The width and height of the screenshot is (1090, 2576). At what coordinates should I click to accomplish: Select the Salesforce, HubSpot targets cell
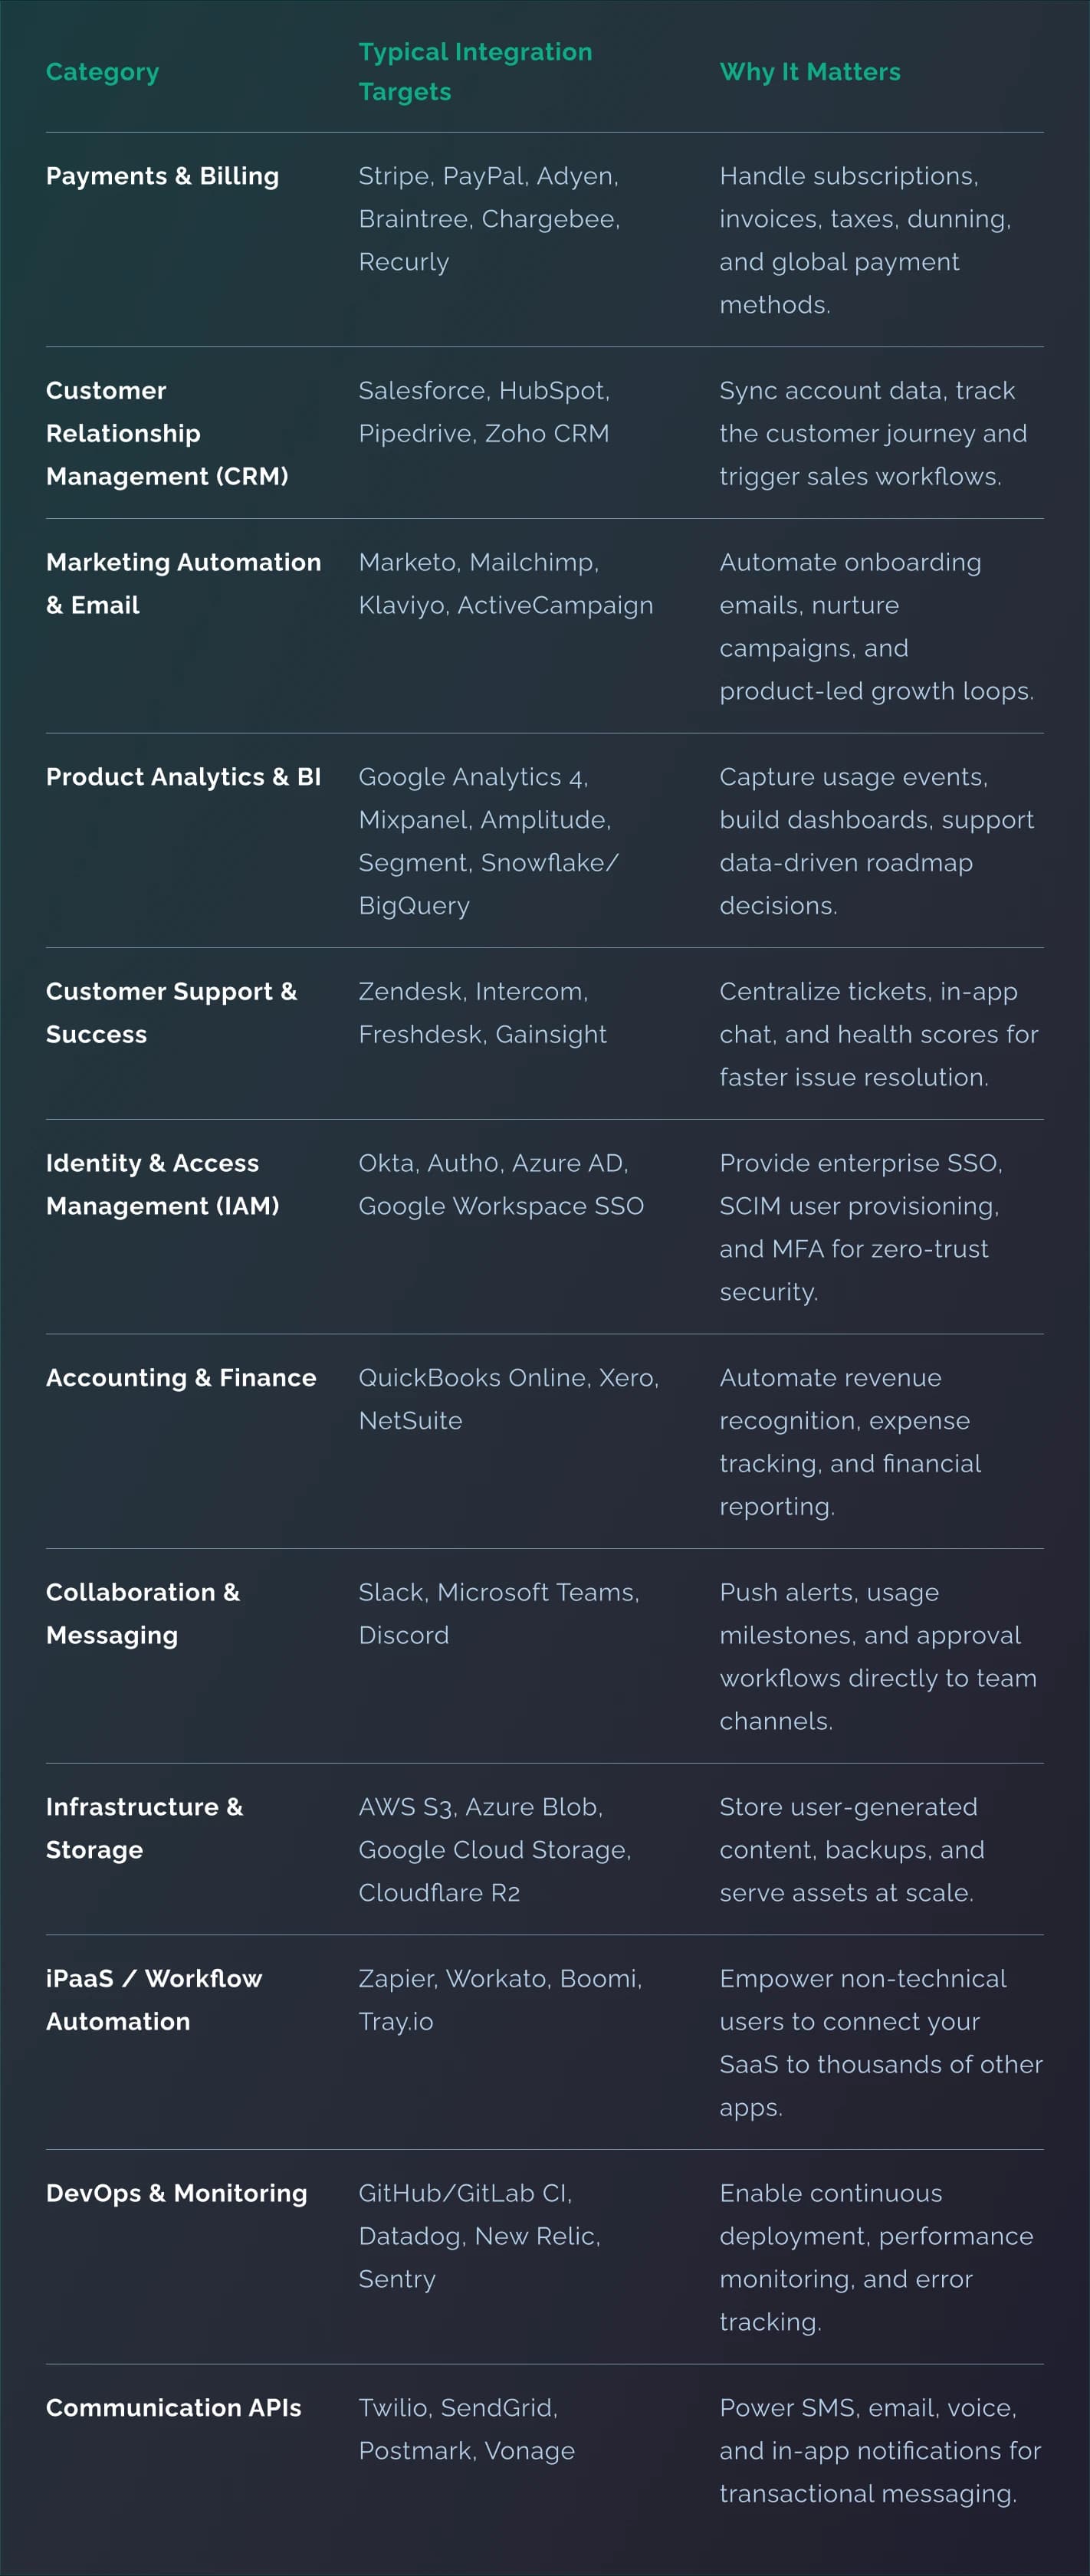[484, 412]
